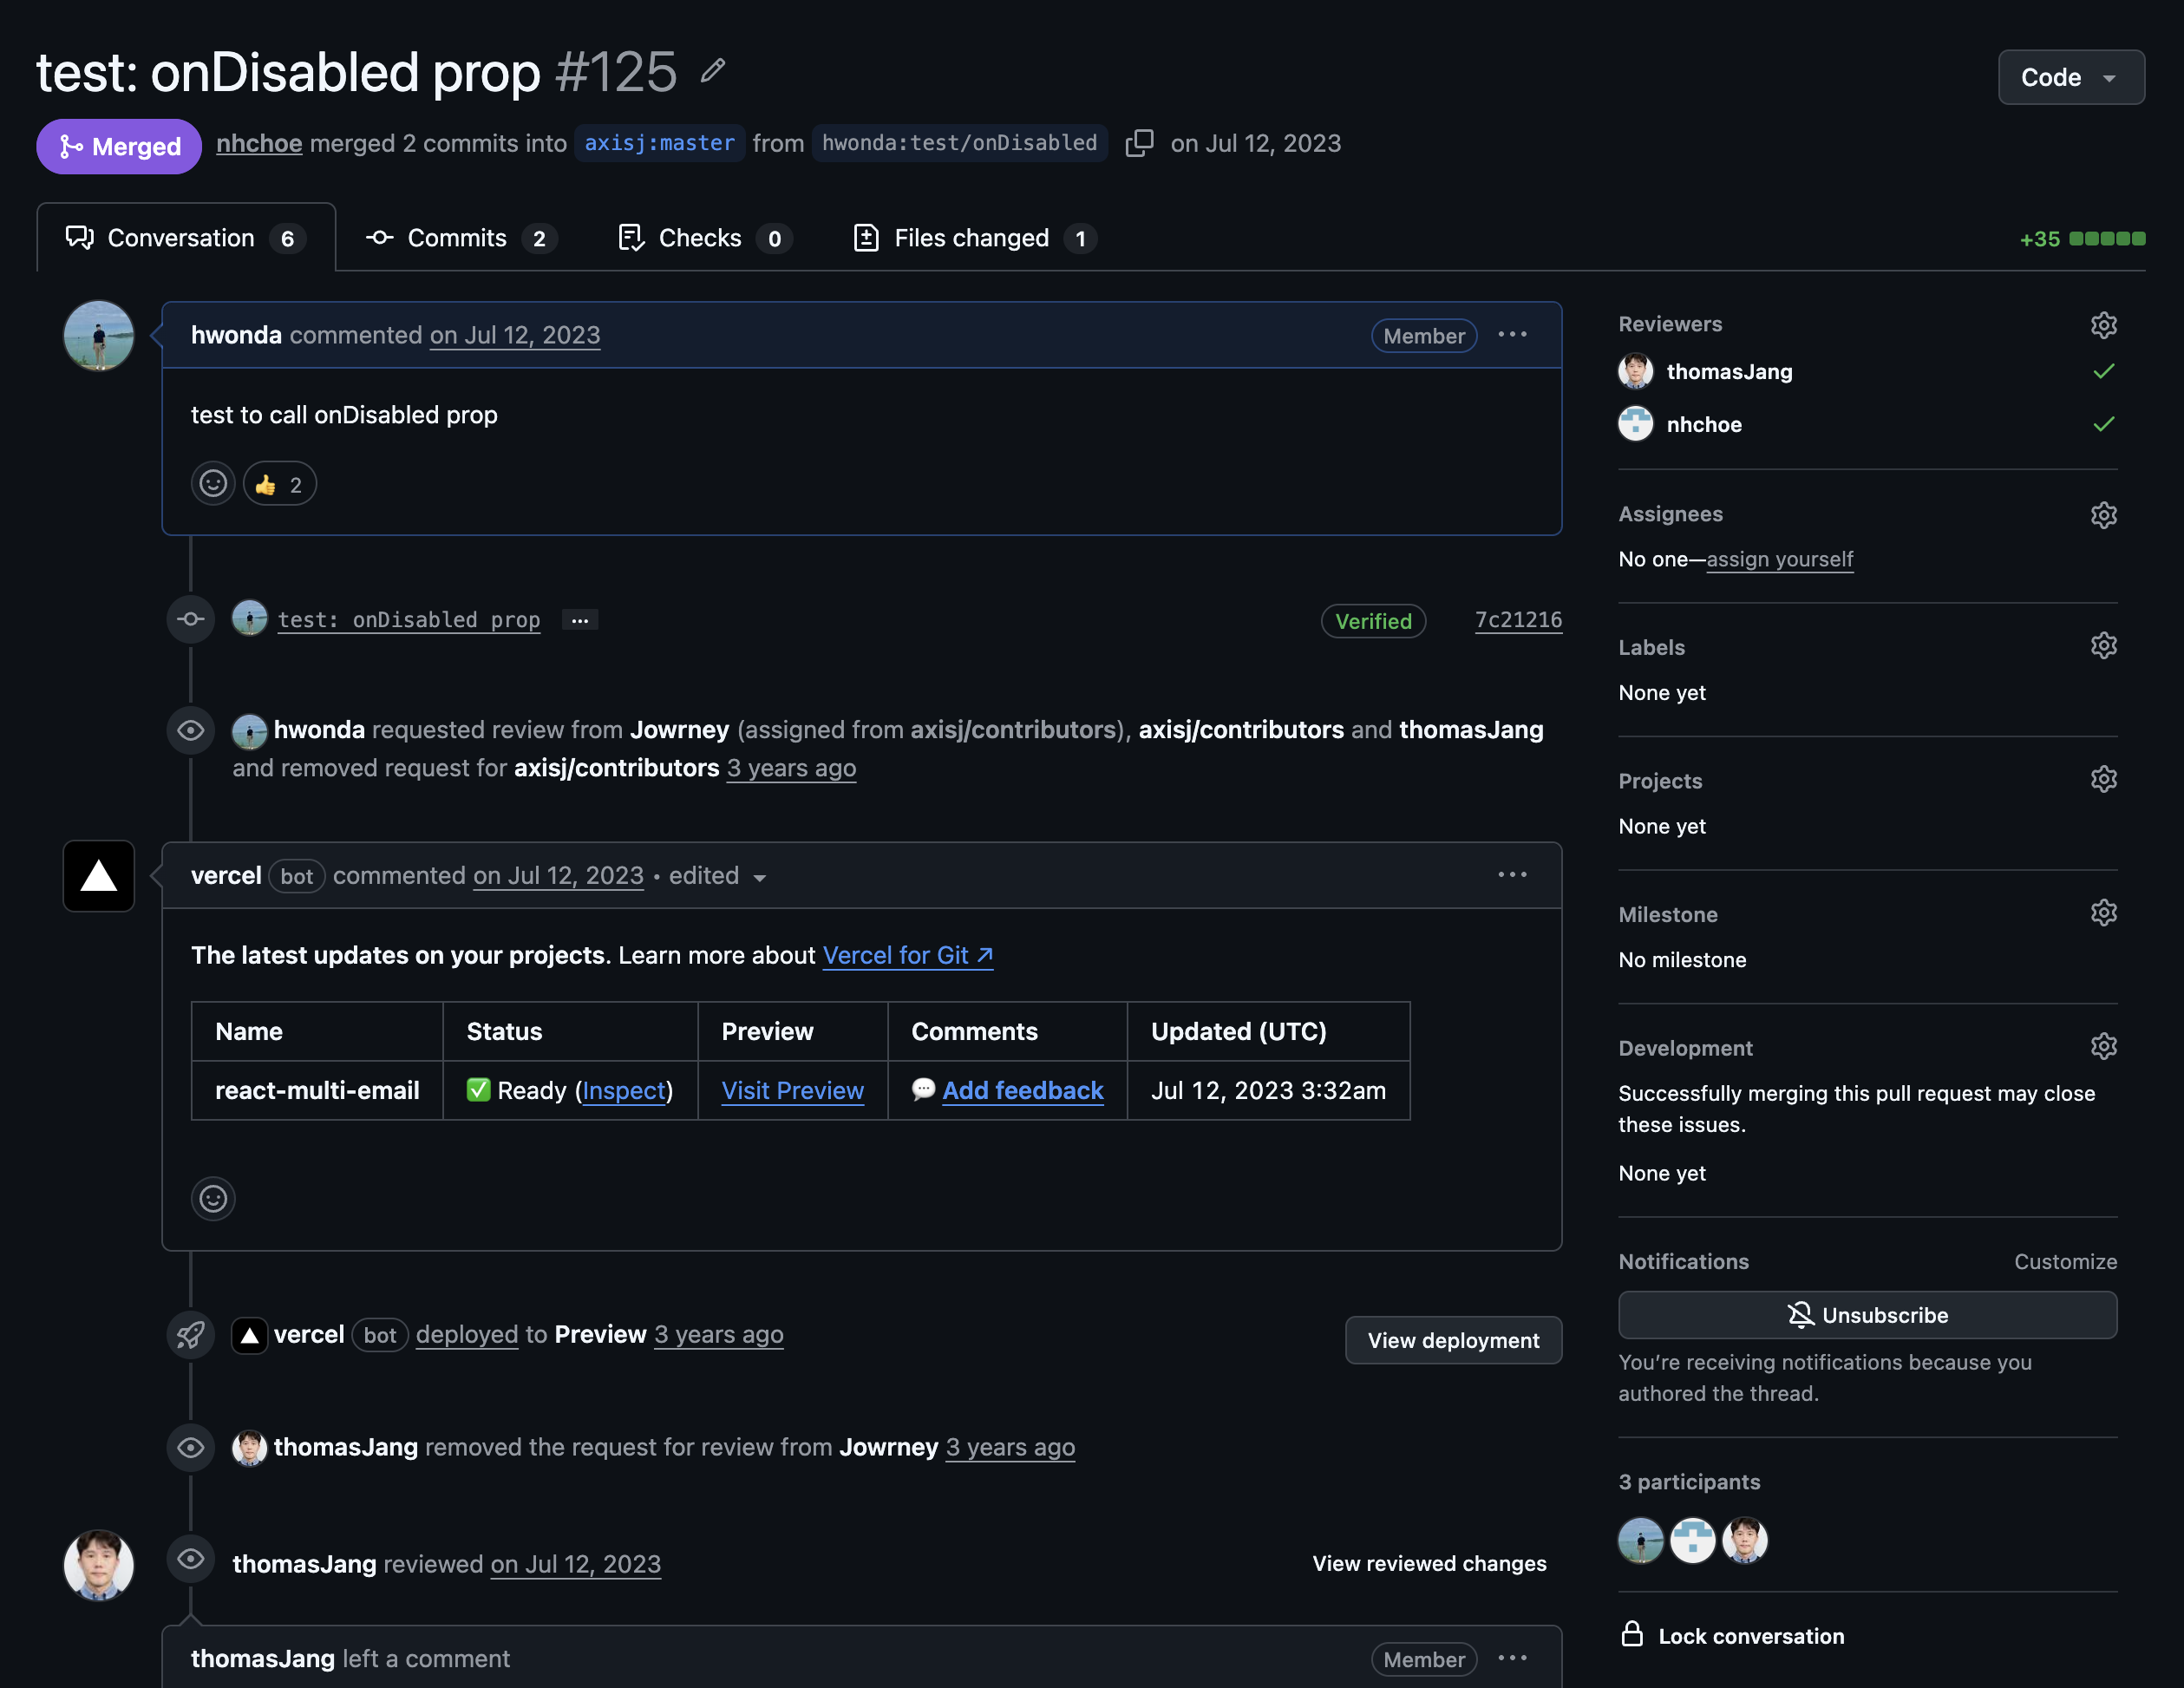
Task: Expand the commit message ellipsis for onDisabled prop
Action: 580,619
